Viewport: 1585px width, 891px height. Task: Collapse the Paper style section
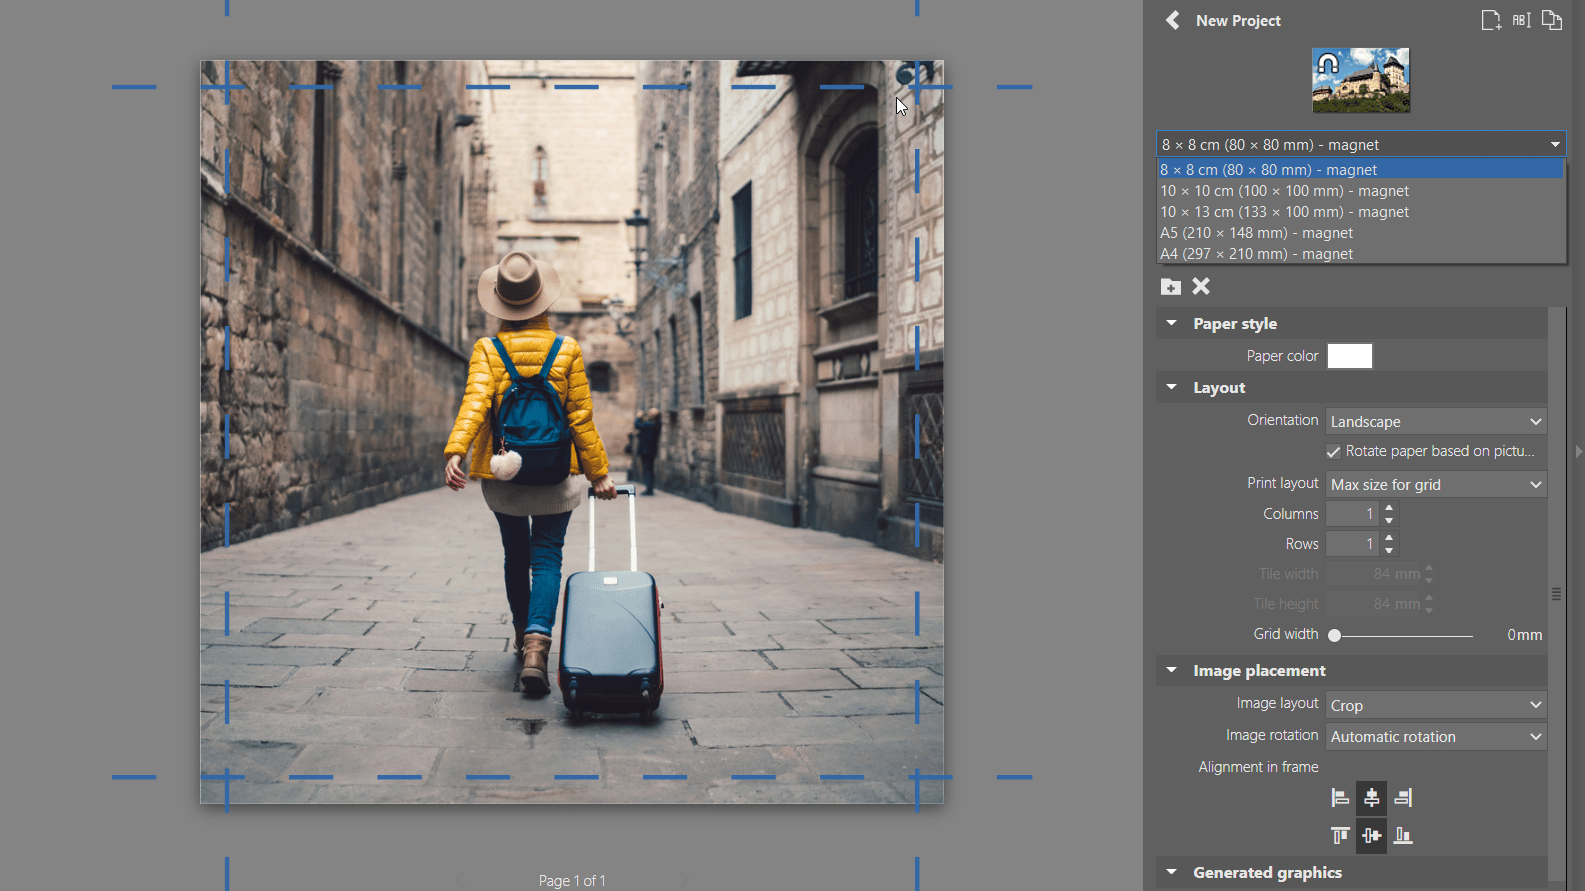coord(1171,323)
